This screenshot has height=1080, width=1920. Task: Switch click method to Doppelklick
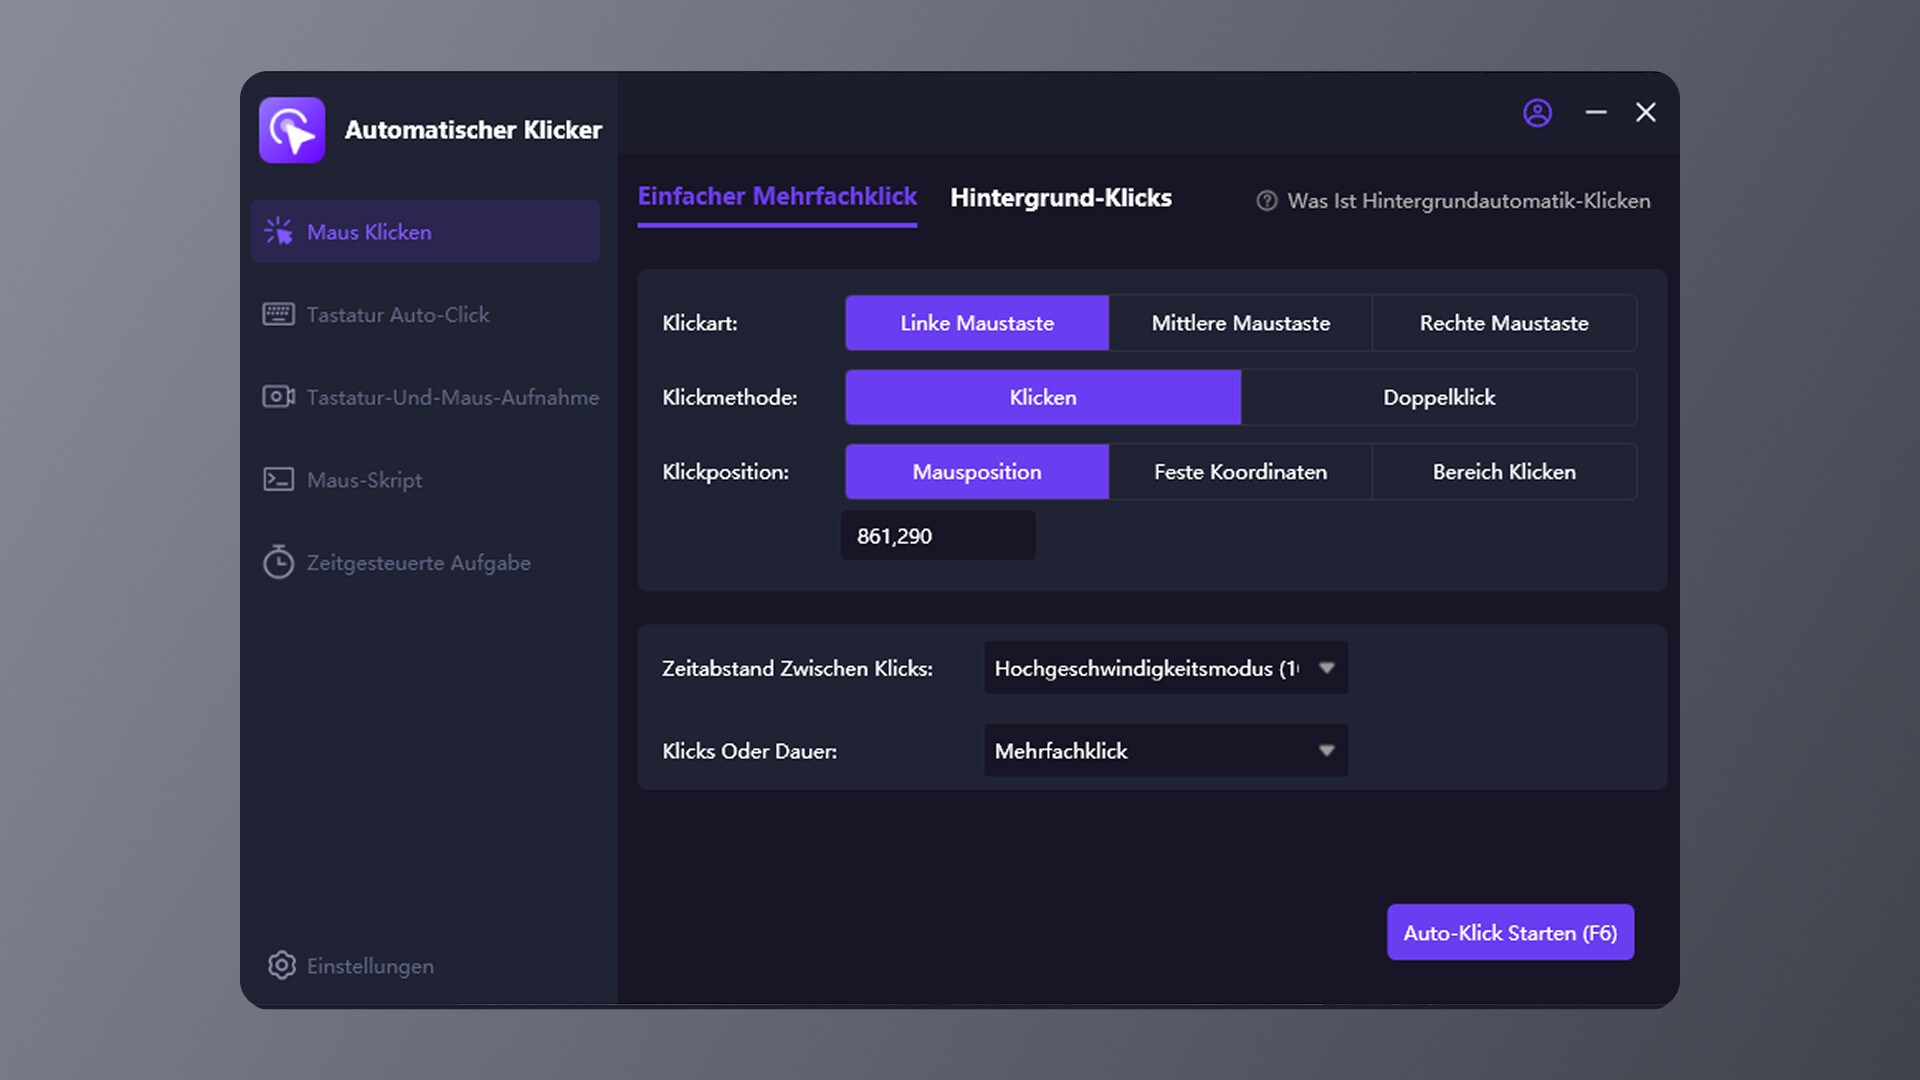[1438, 398]
